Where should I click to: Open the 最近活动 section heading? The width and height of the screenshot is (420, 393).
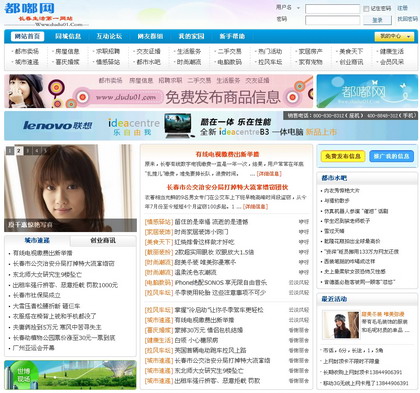[x=334, y=299]
